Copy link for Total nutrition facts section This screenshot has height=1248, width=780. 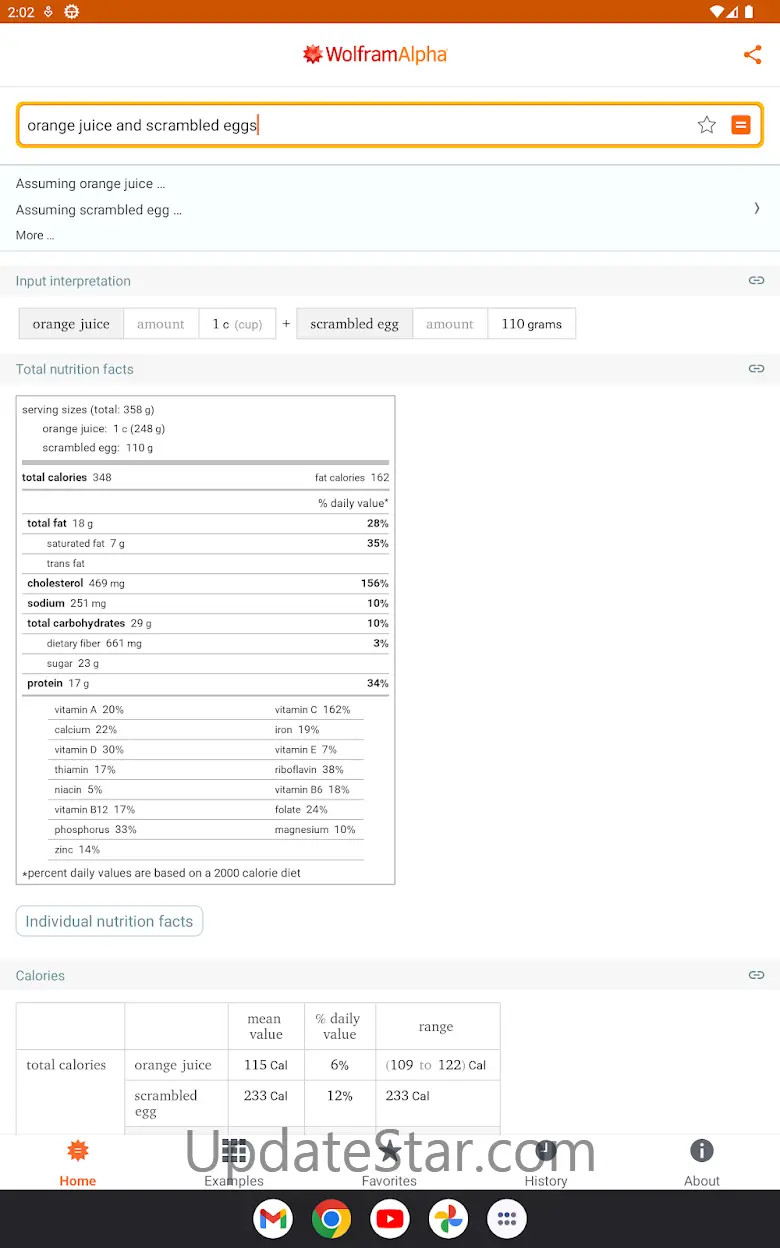tap(756, 369)
